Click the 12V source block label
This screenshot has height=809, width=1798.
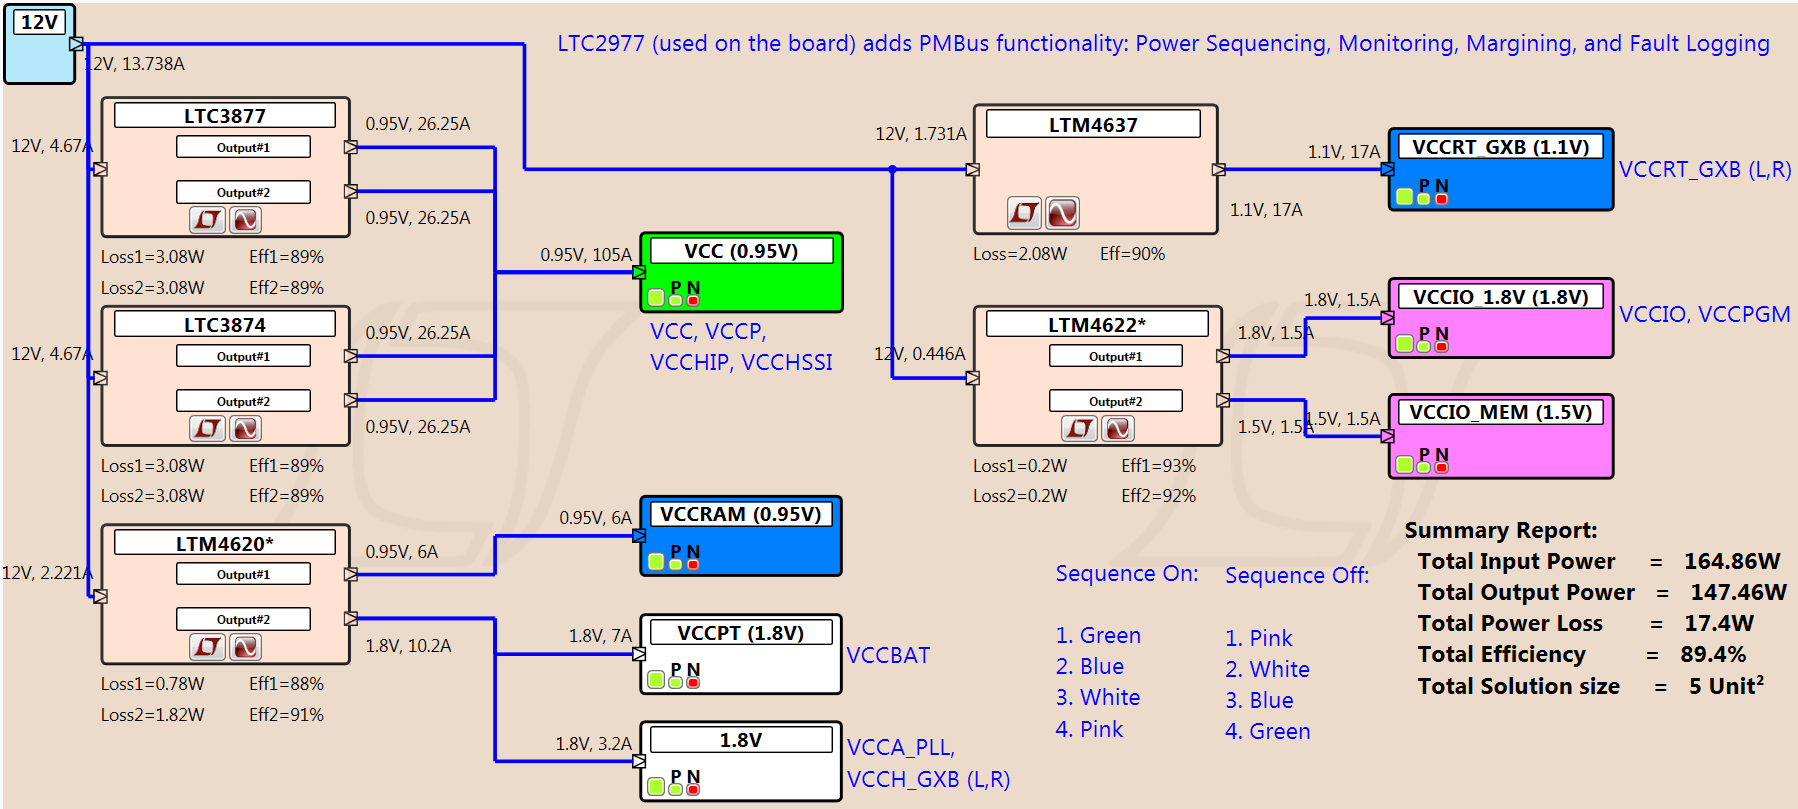click(40, 22)
